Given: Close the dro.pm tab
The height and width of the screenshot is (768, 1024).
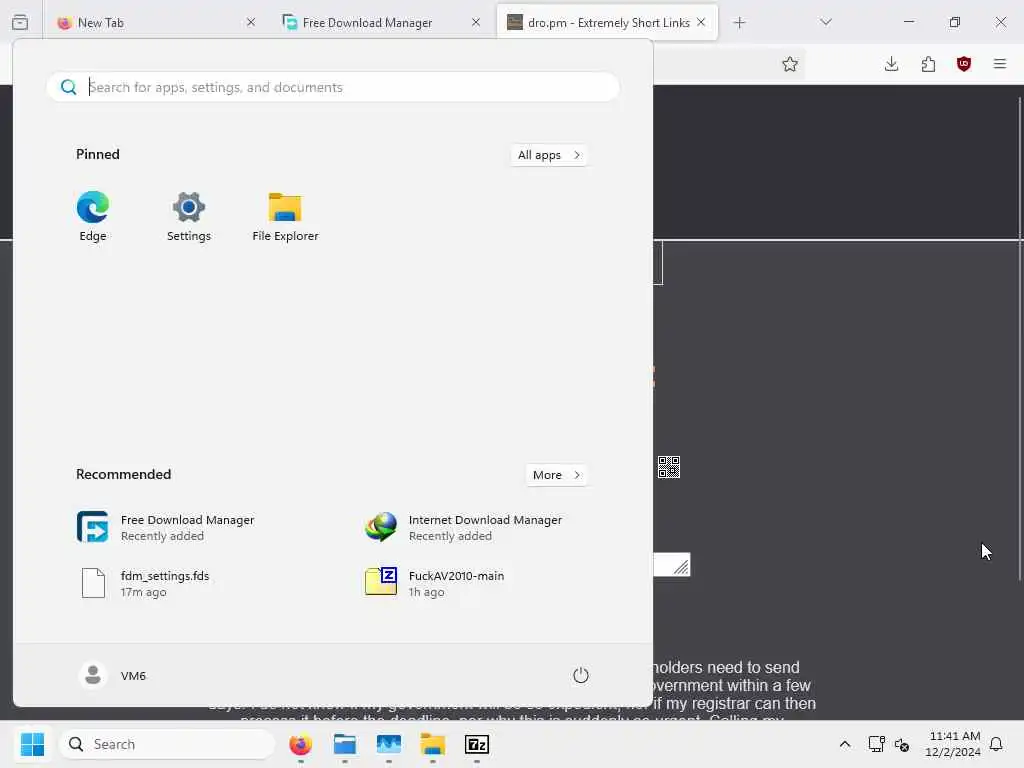Looking at the screenshot, I should point(701,22).
